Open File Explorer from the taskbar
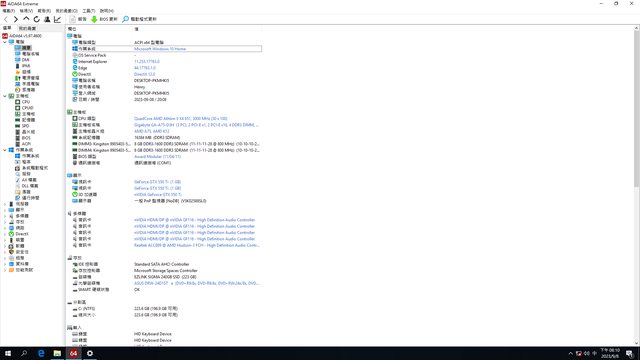640x360 pixels. point(57,353)
